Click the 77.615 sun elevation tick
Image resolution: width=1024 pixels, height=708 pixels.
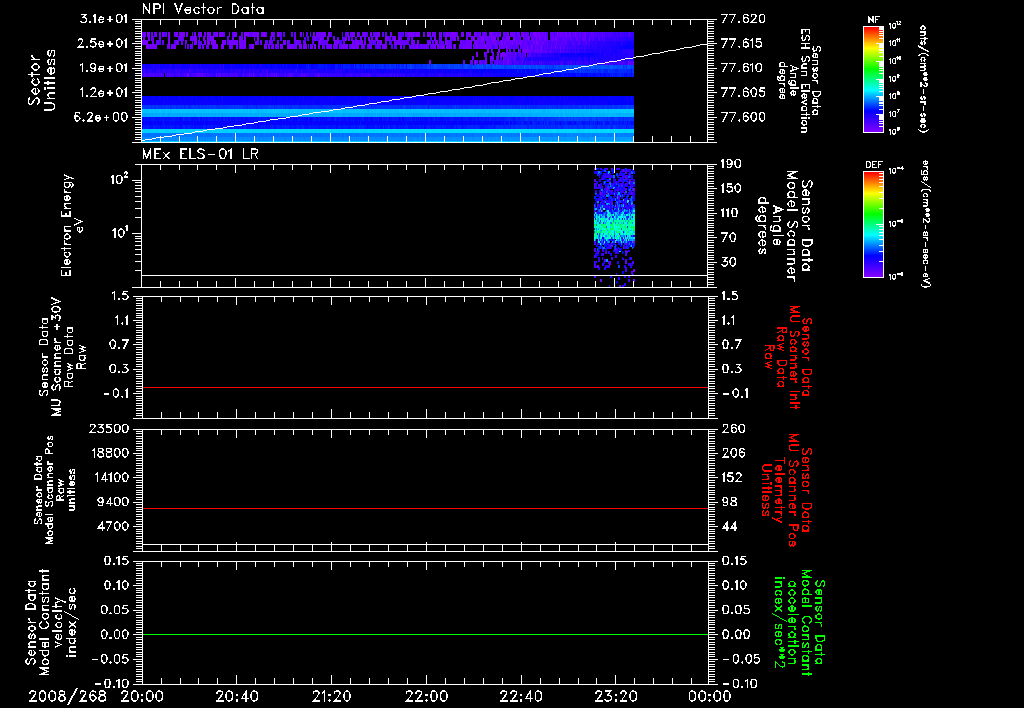743,44
